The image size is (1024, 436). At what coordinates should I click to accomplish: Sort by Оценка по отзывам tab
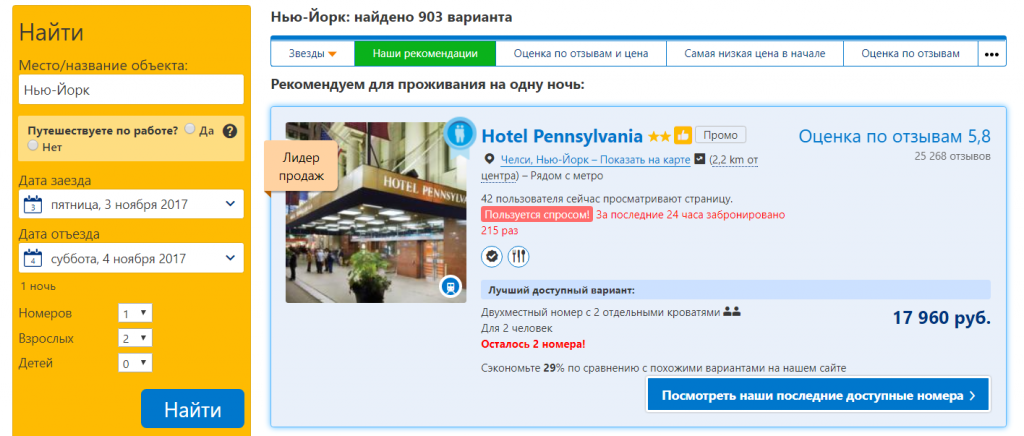(910, 54)
